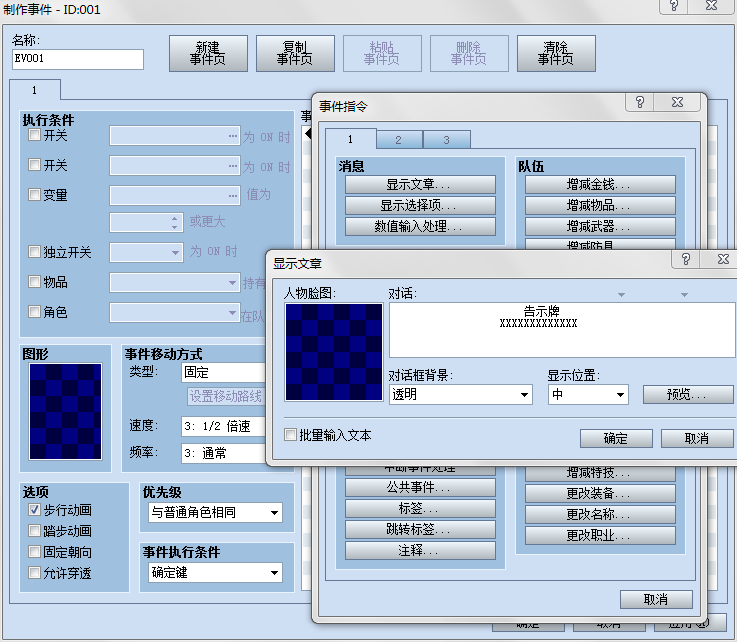Click 更改职业... command button
This screenshot has height=642, width=737.
coord(600,535)
